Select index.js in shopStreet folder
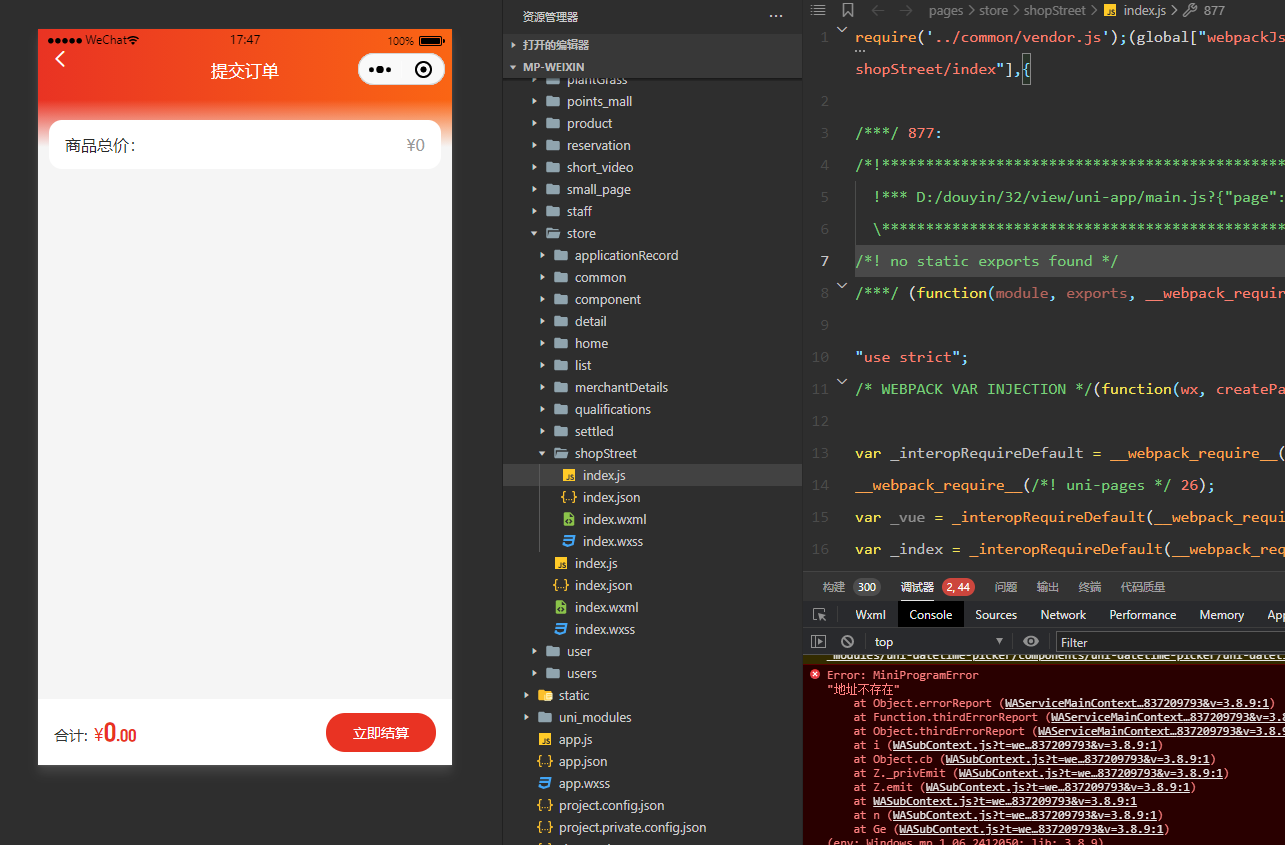 604,475
